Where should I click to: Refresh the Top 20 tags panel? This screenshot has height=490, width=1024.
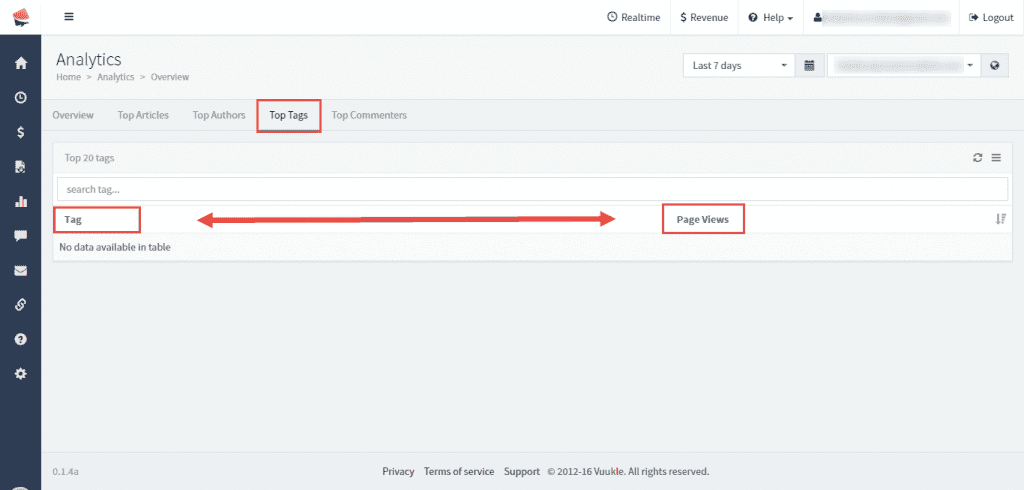pyautogui.click(x=977, y=158)
